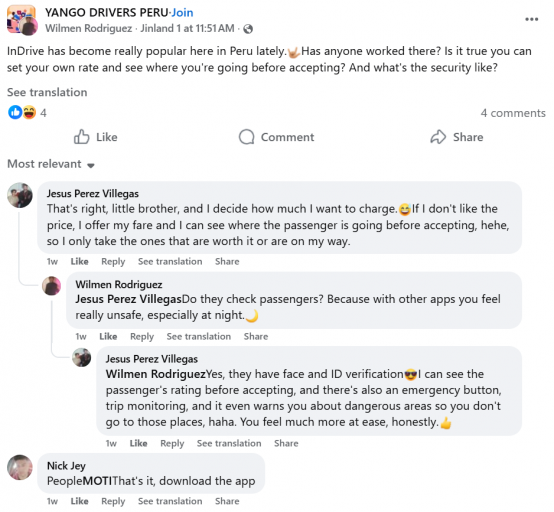Expand the Most relevant comment sorting dropdown

point(51,164)
